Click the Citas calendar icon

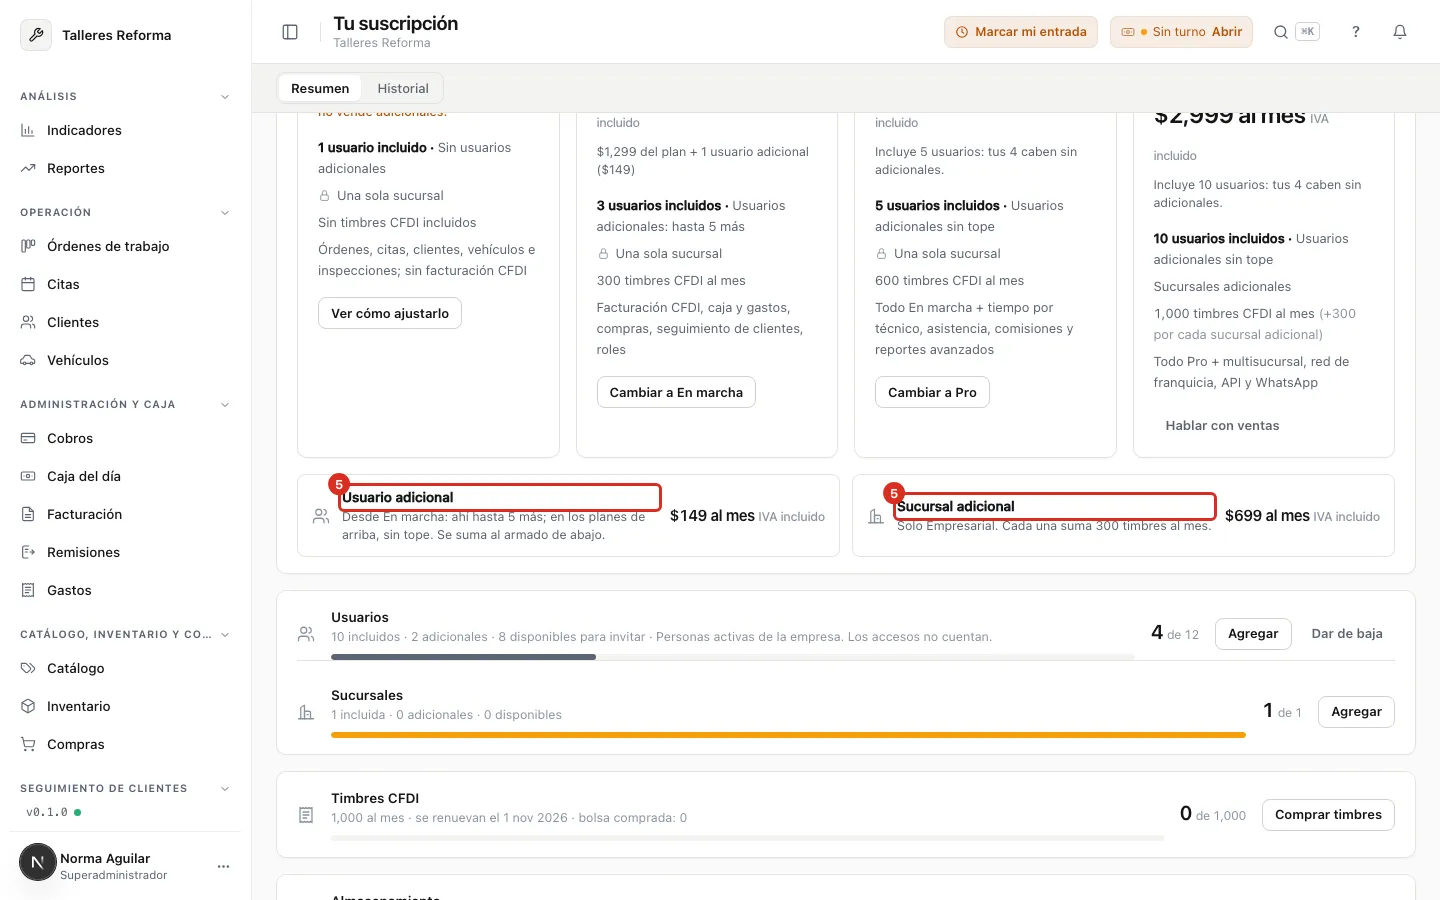point(28,284)
